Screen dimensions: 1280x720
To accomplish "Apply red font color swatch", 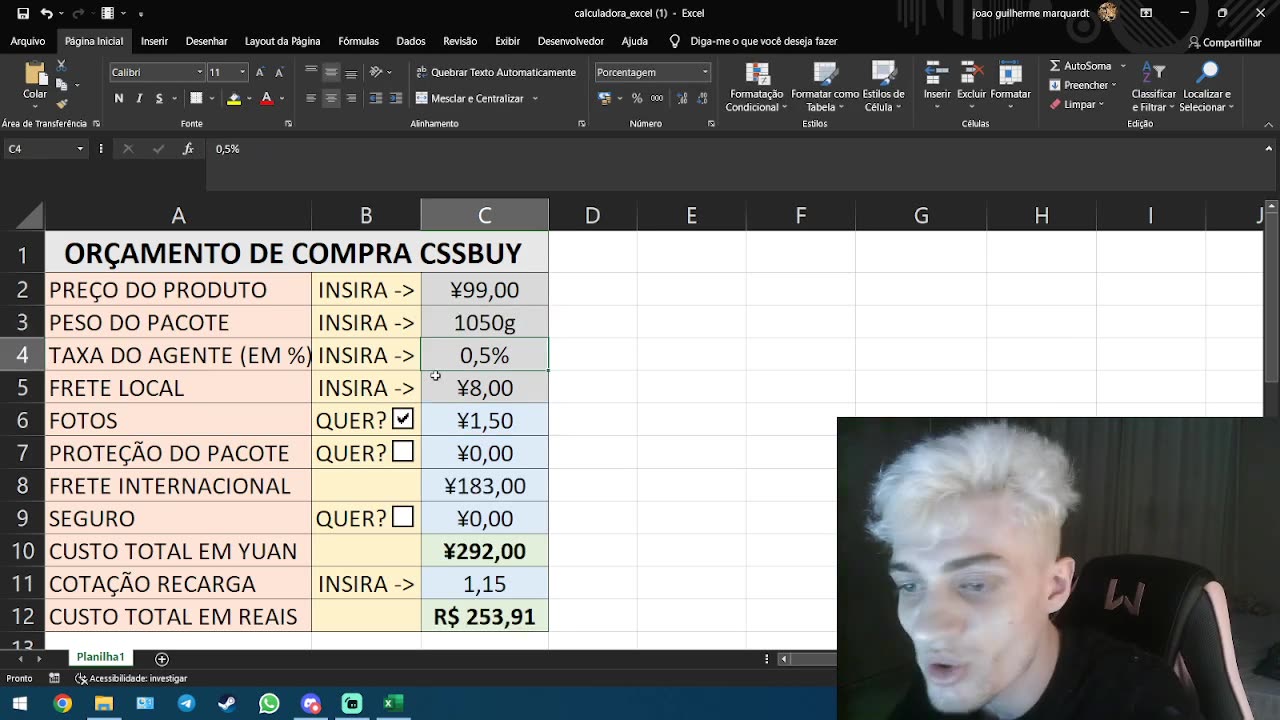I will tap(266, 98).
